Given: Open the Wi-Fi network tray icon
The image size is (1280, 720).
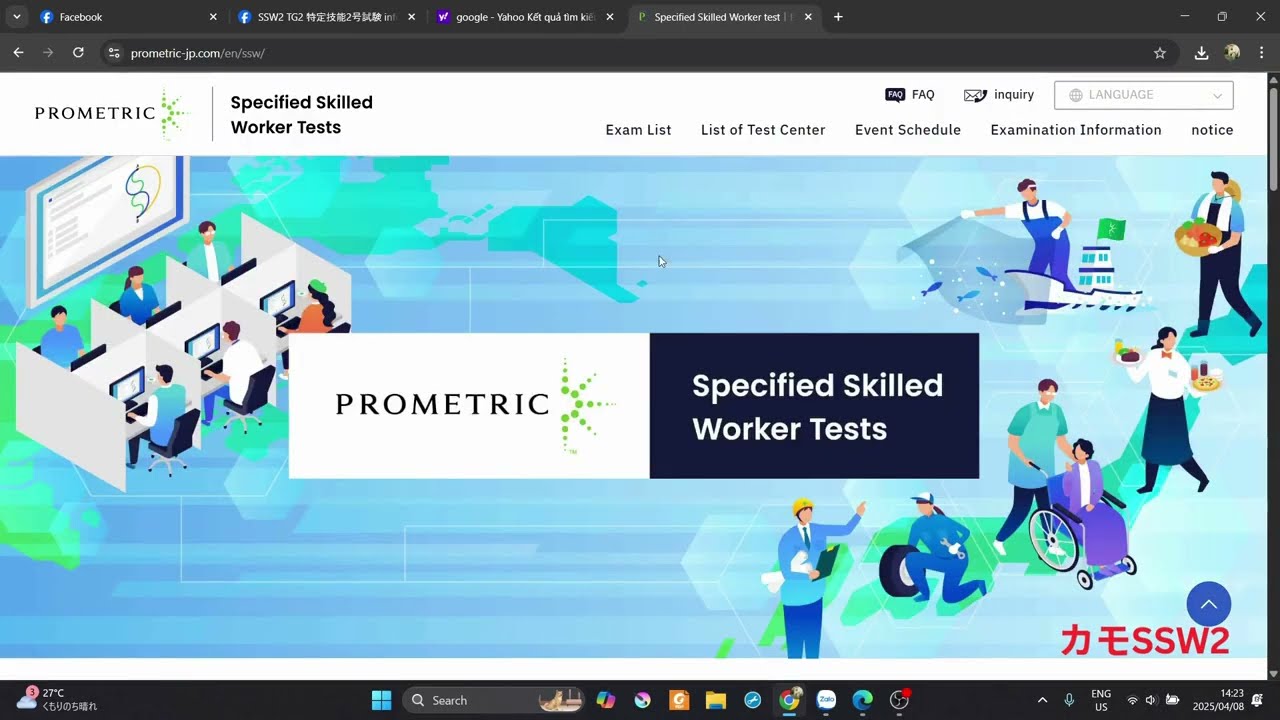Looking at the screenshot, I should [1132, 700].
